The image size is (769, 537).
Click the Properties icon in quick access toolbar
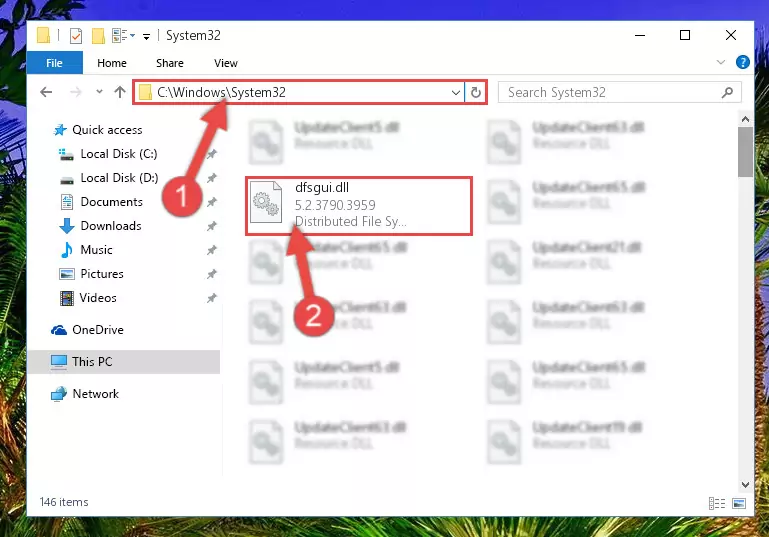click(x=76, y=36)
